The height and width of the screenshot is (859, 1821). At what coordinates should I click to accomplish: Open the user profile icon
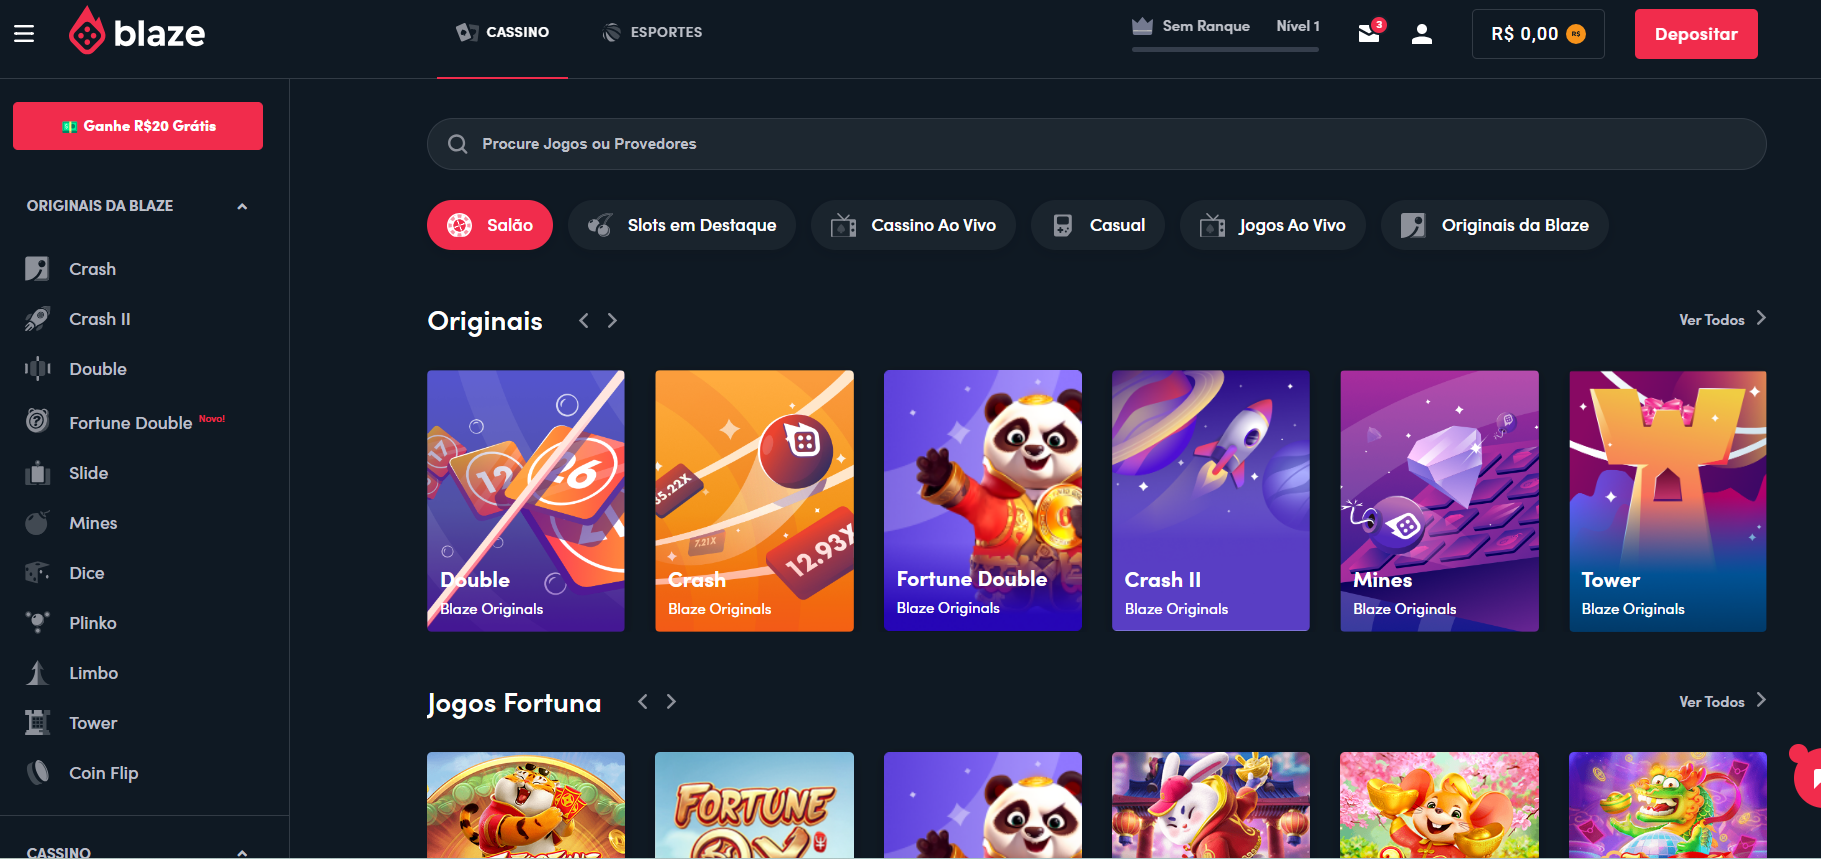1421,34
